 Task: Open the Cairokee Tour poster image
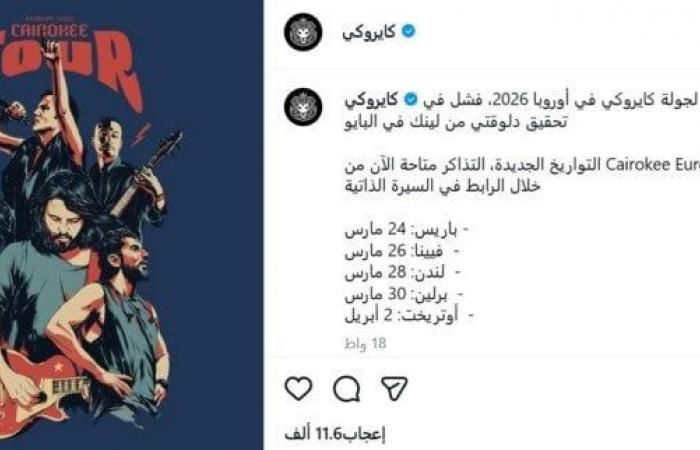(x=132, y=225)
